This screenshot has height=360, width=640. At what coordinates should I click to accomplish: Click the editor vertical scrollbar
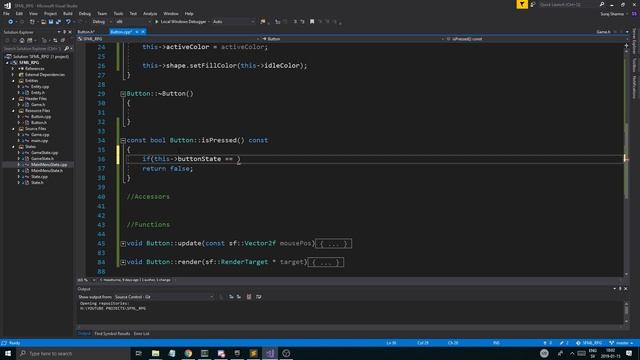pyautogui.click(x=627, y=160)
